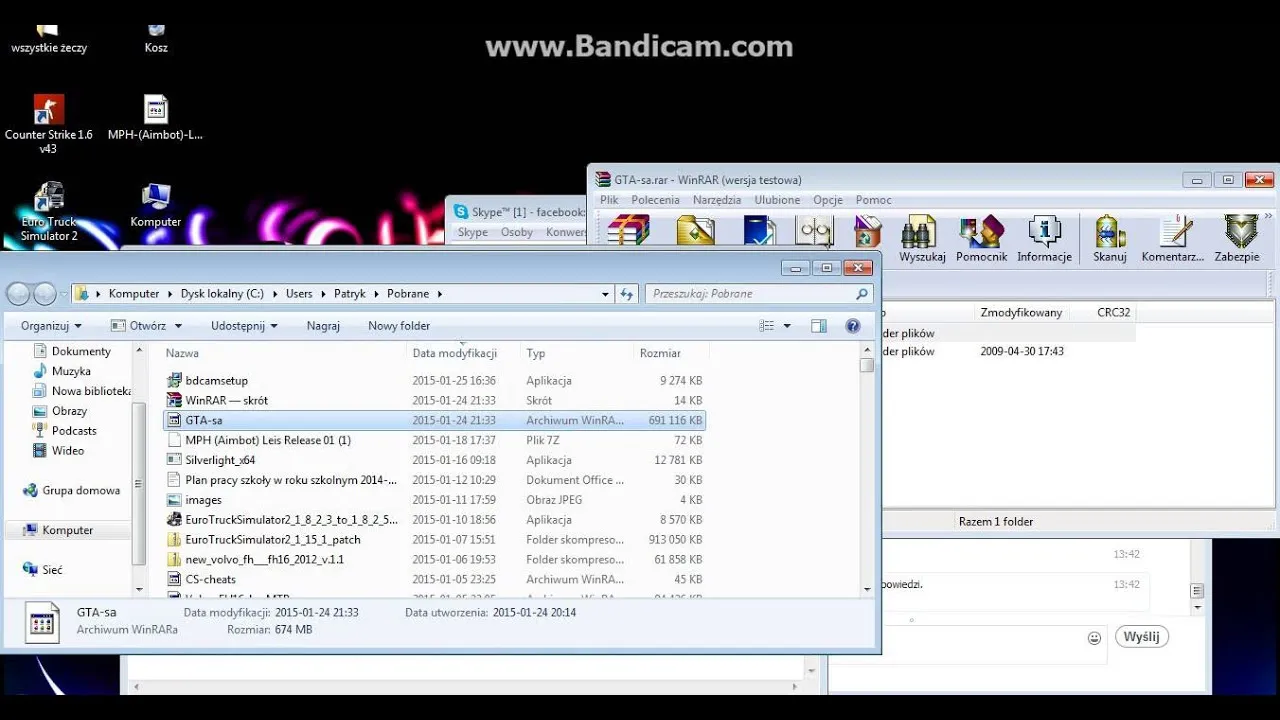Open the Ulubione menu in WinRAR
This screenshot has height=720, width=1280.
click(x=777, y=200)
